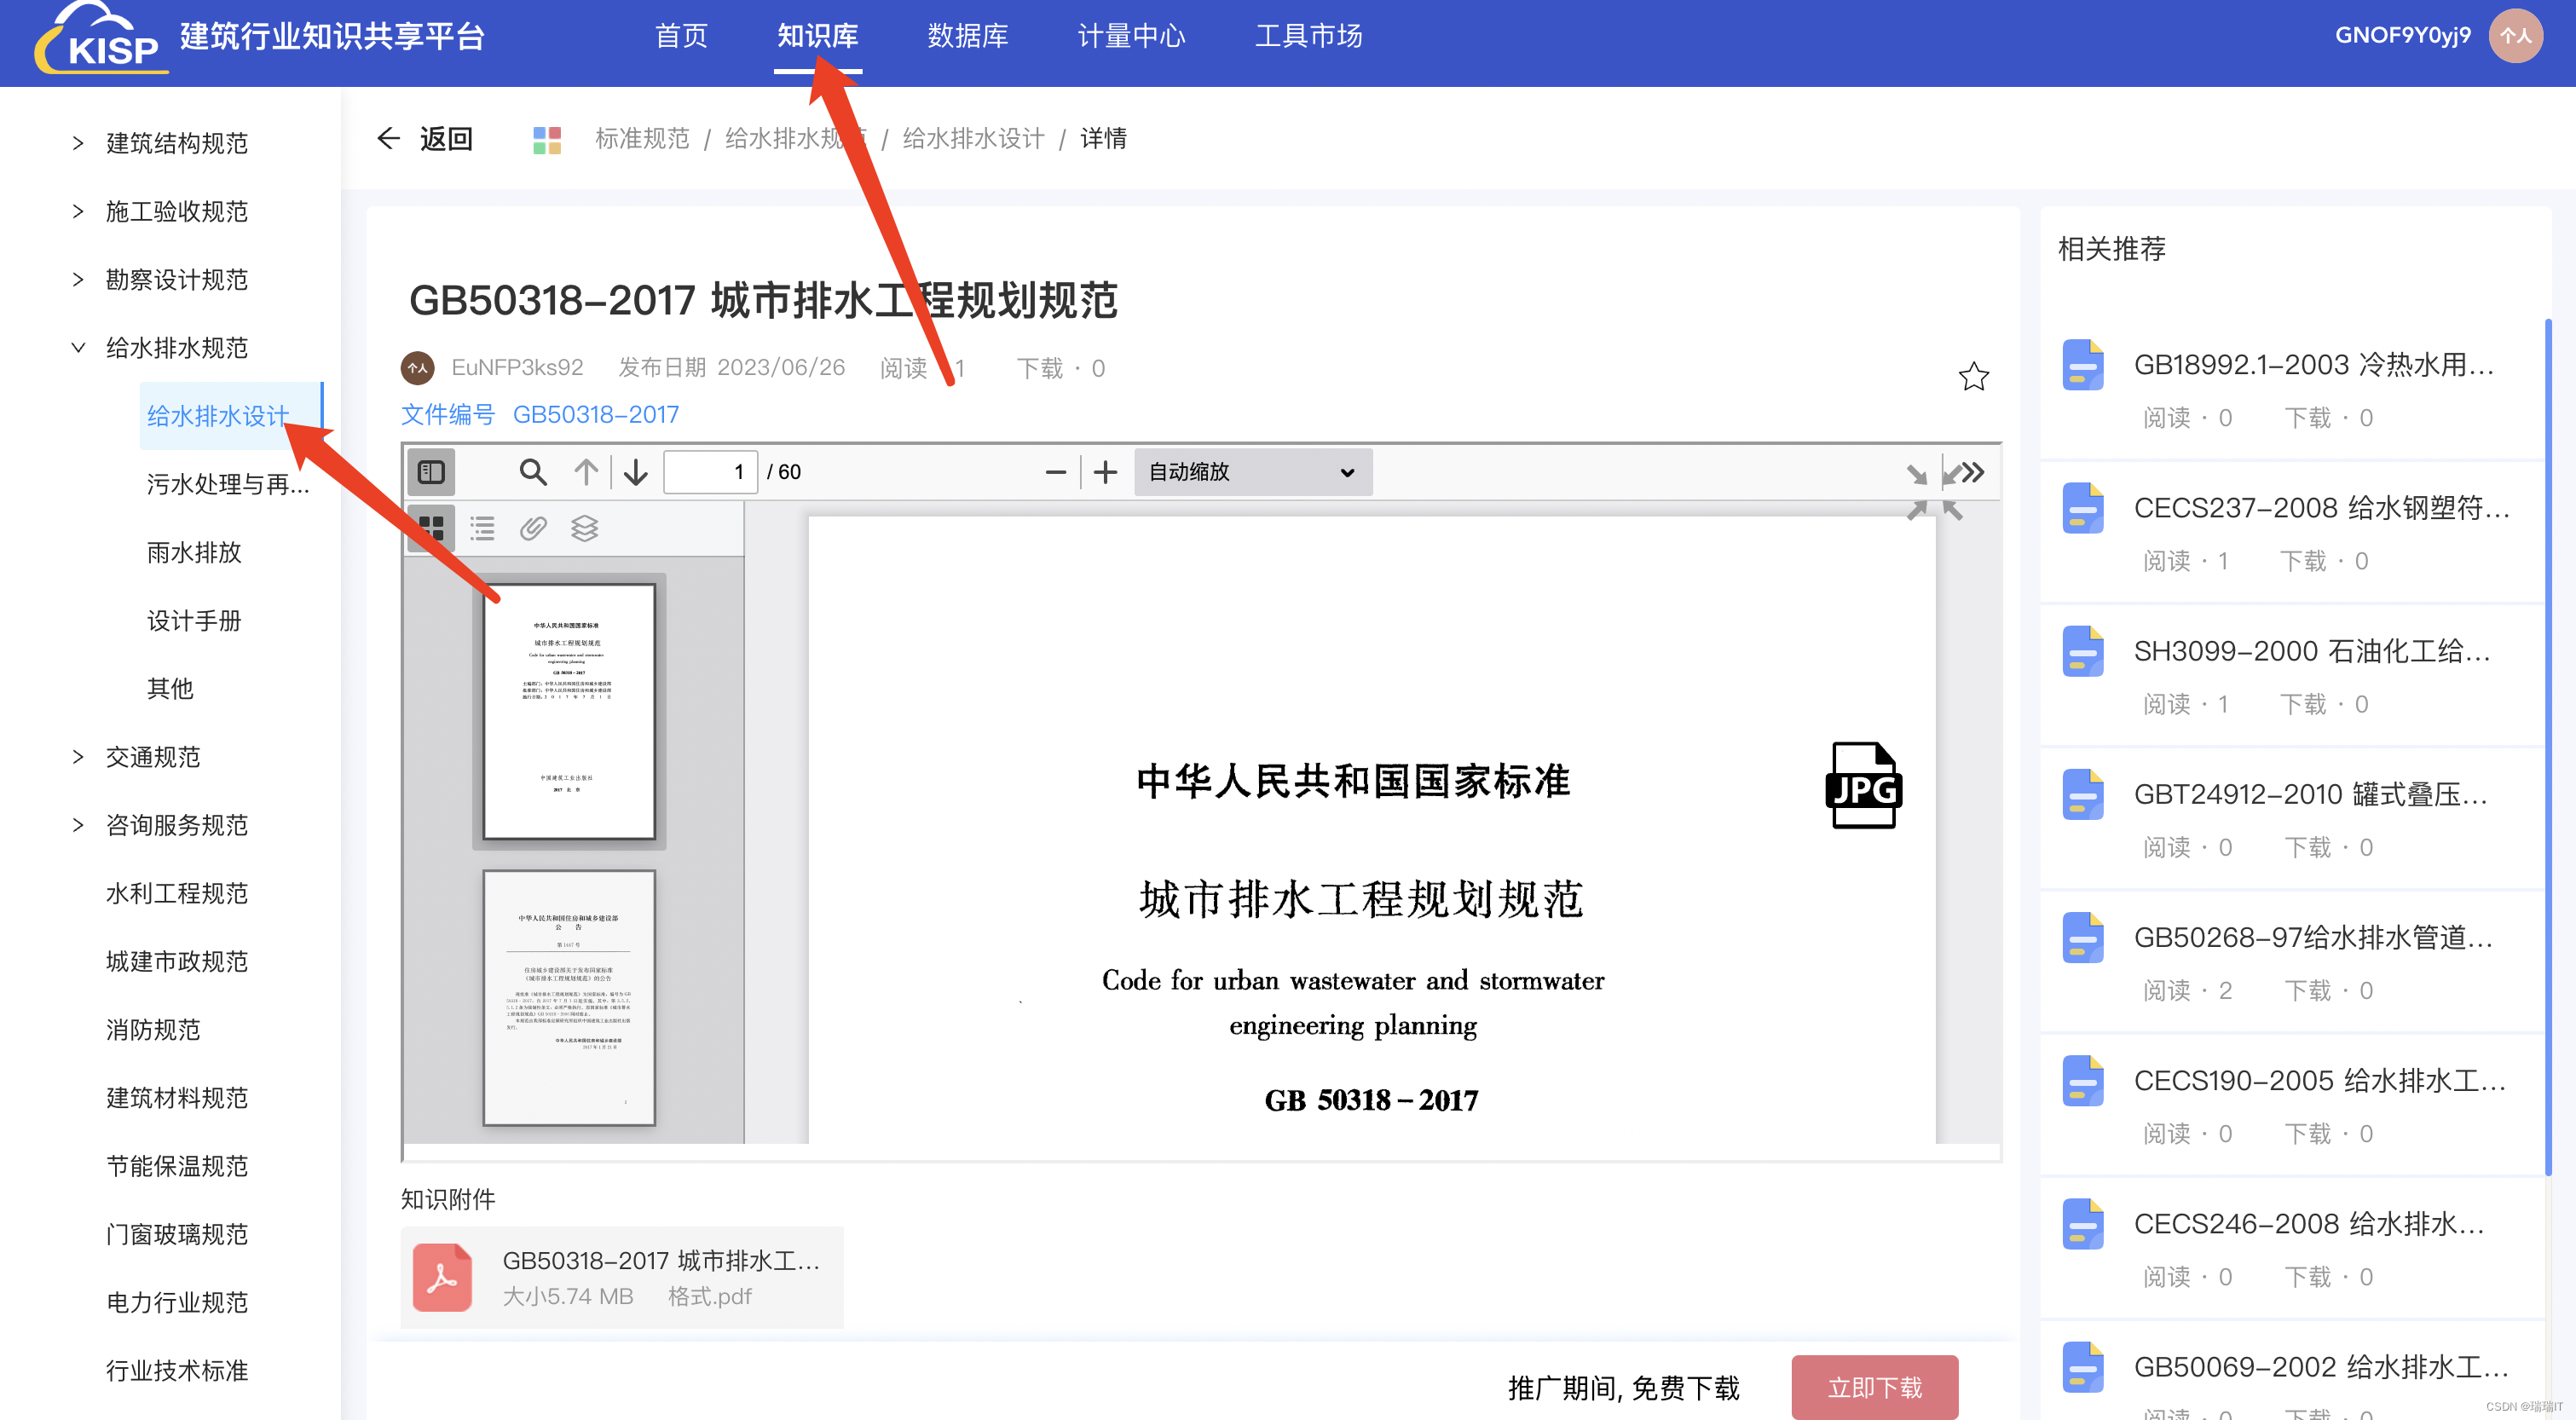Show document layers panel in sidebar
This screenshot has height=1420, width=2576.
585,529
